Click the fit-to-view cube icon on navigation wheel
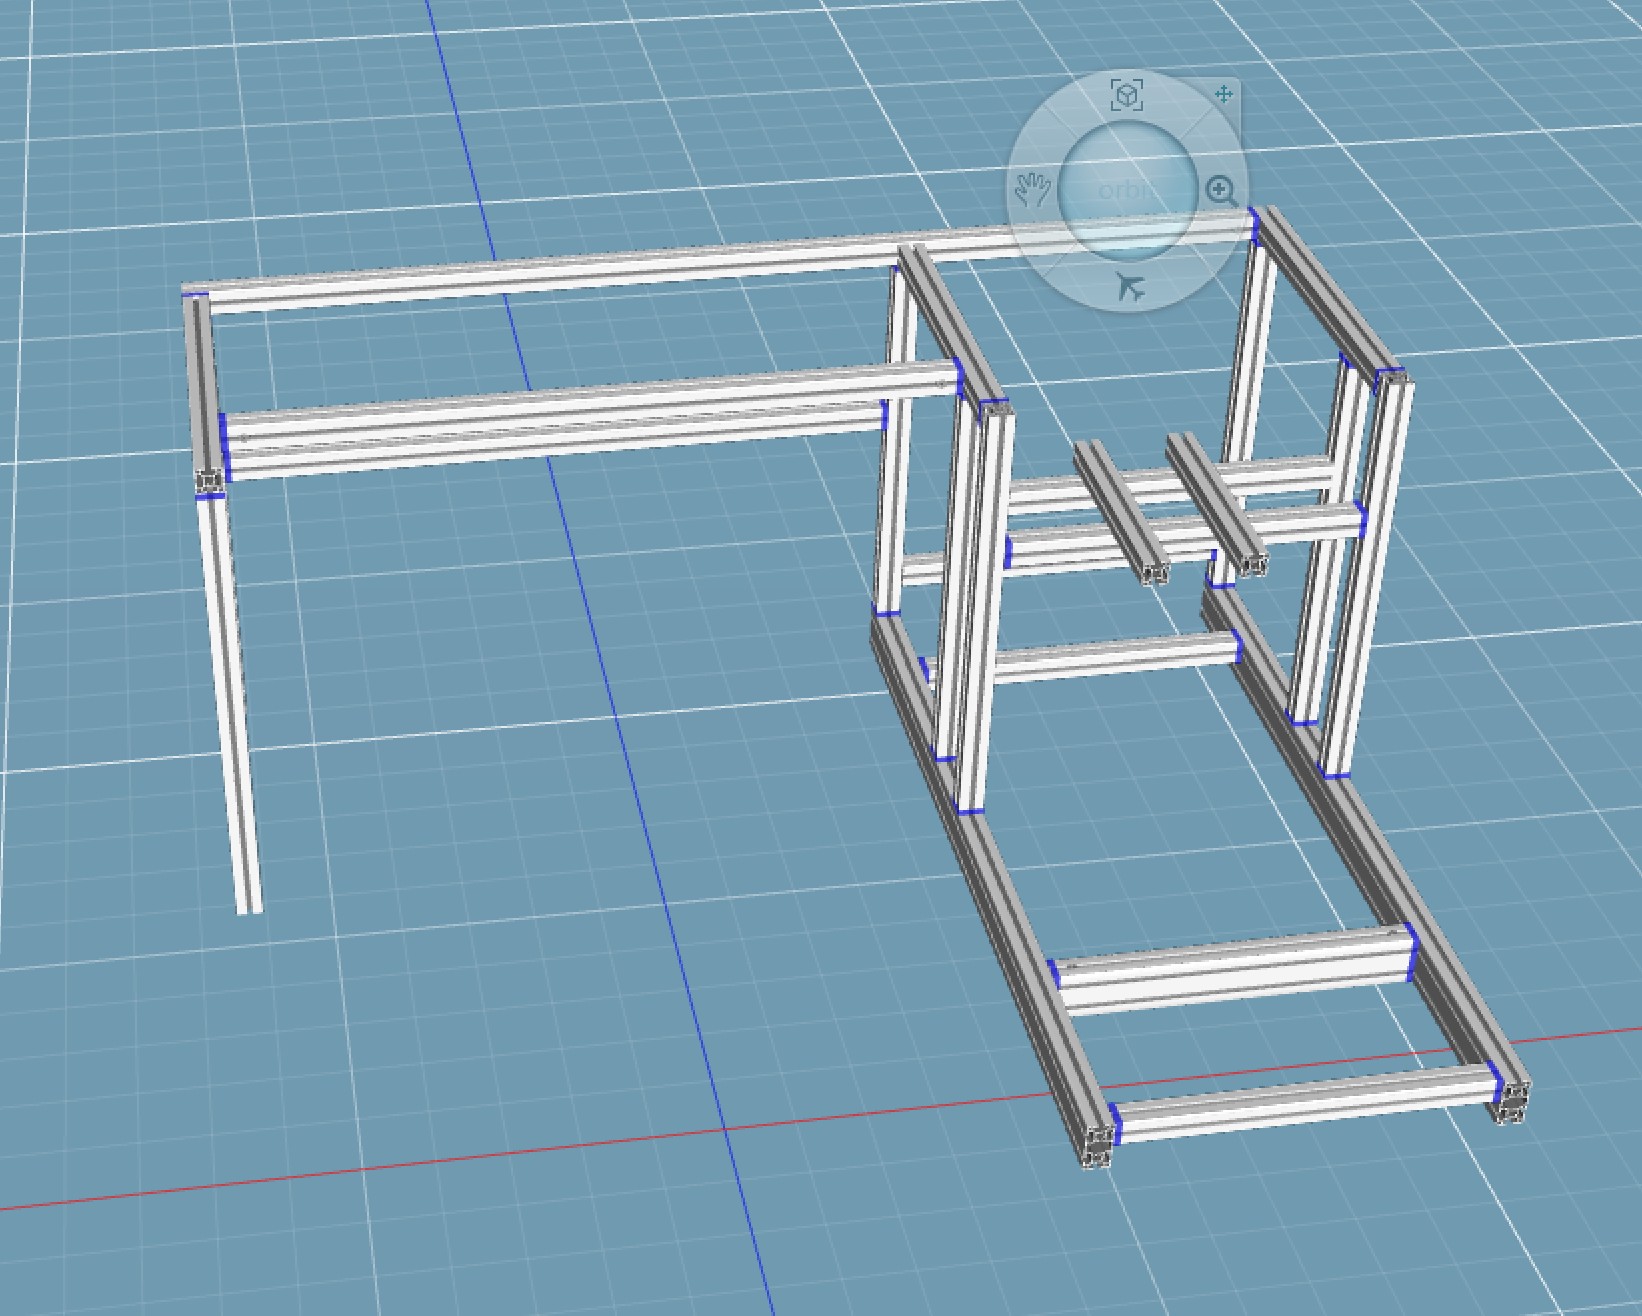Screen dimensions: 1642x1316 coord(1127,96)
